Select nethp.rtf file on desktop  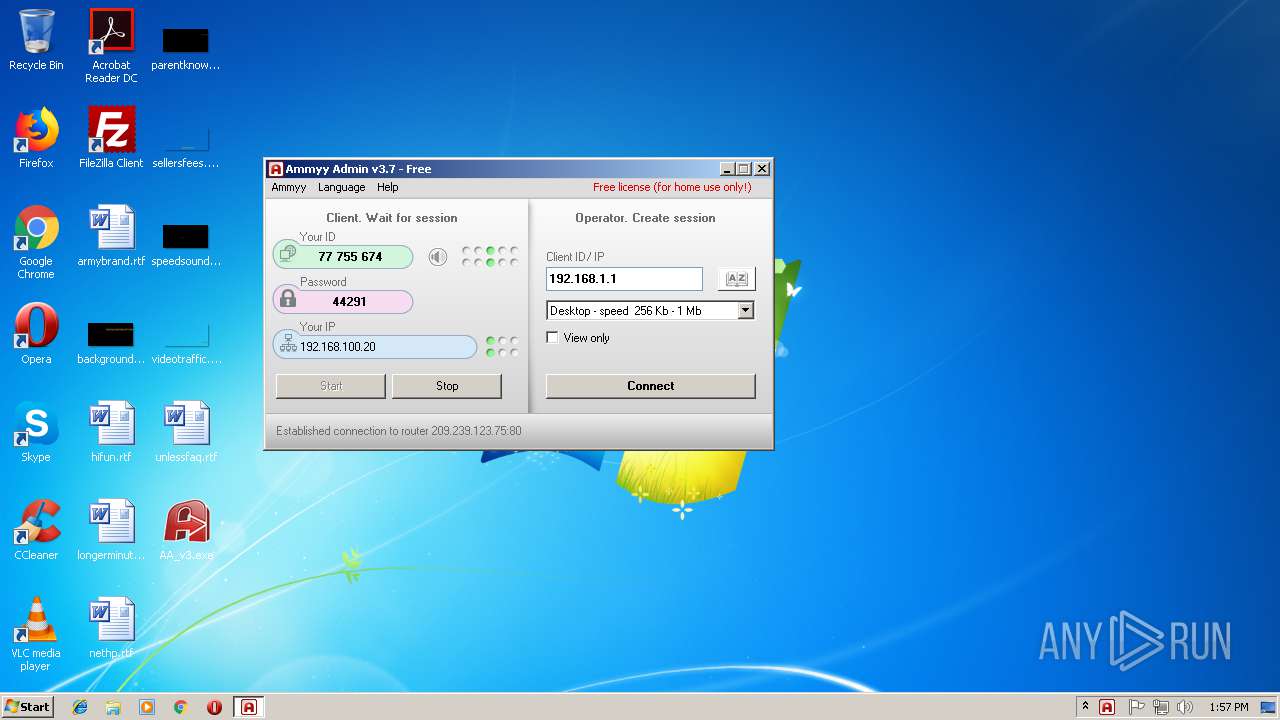(111, 627)
